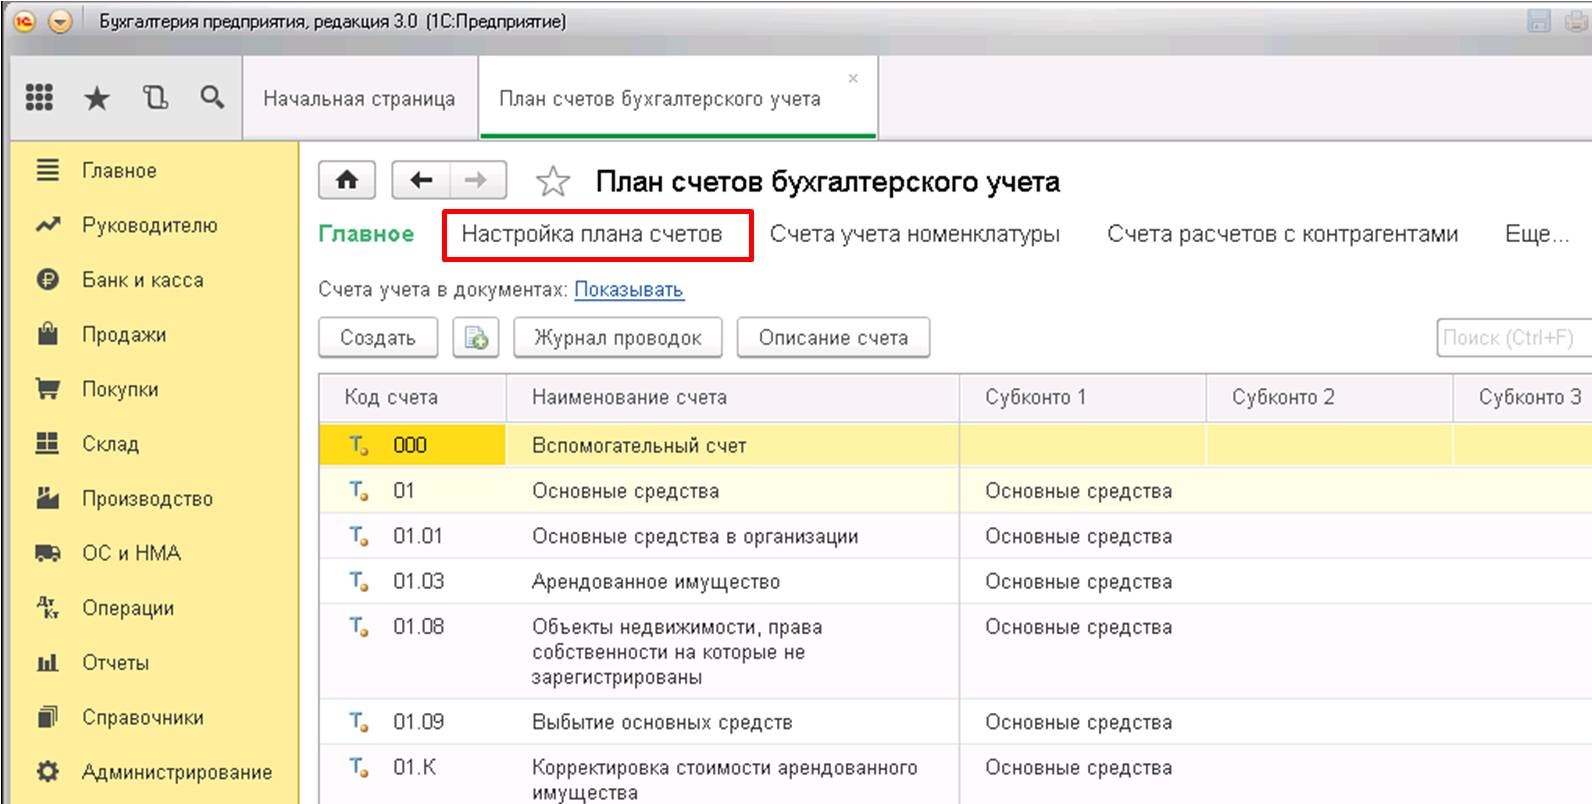Screen dimensions: 1592x804
Task: Open Настройка плана счетов link
Action: 592,234
